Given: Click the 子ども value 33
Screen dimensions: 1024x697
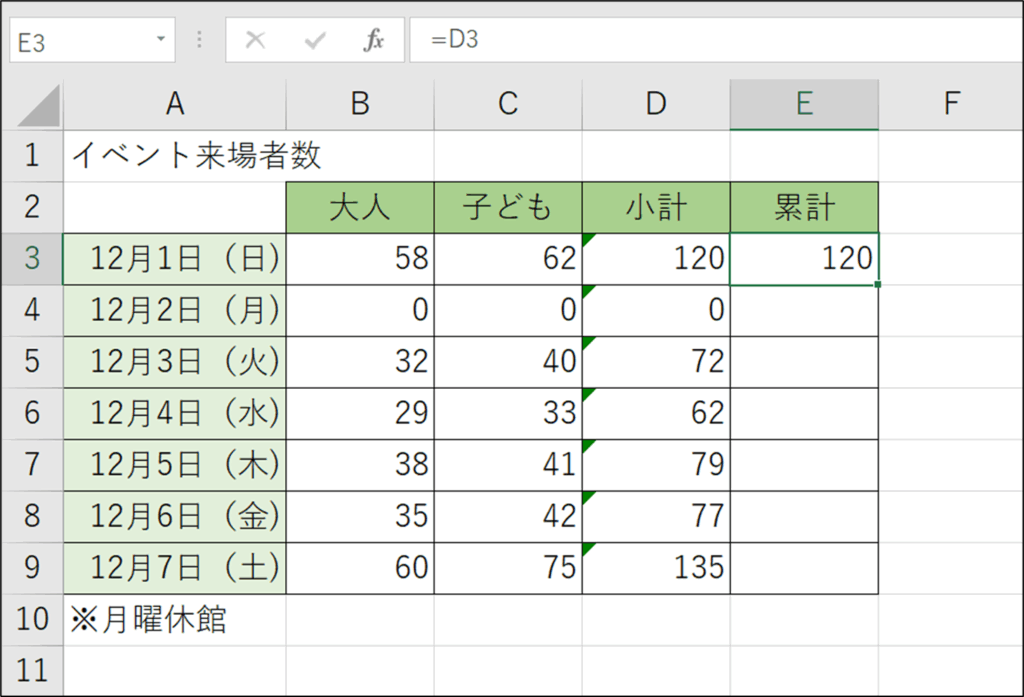Looking at the screenshot, I should [x=508, y=413].
